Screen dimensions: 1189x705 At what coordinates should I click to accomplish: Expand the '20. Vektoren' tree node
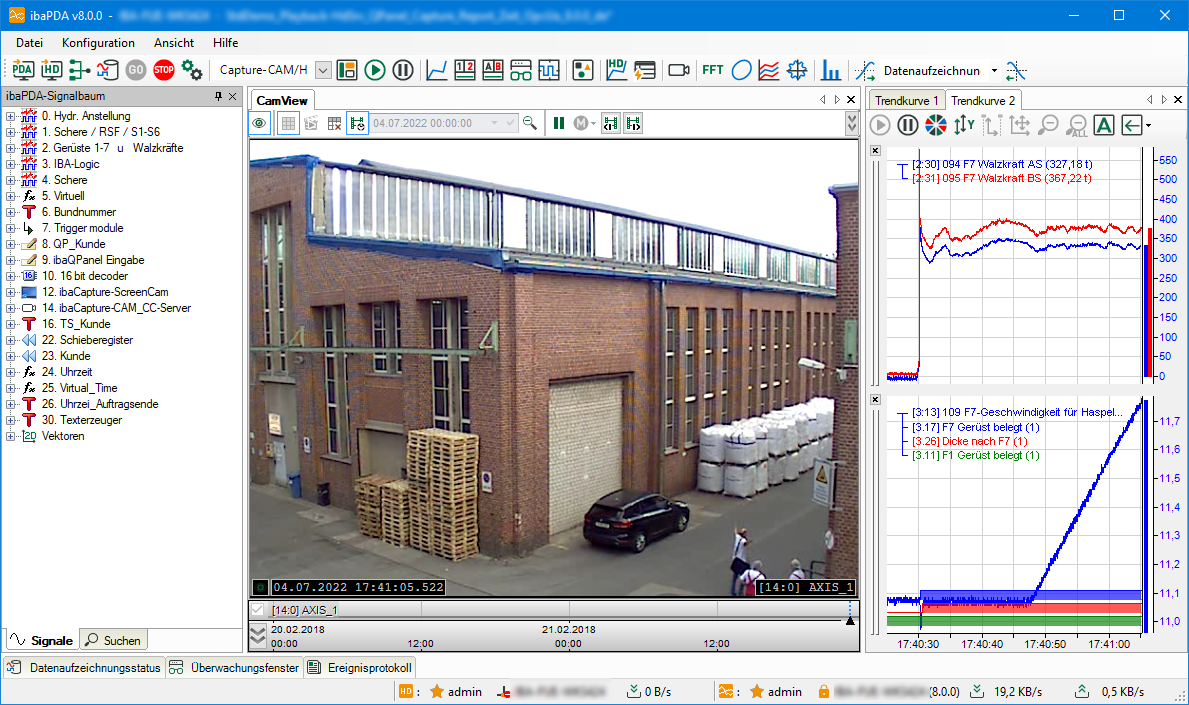point(10,436)
